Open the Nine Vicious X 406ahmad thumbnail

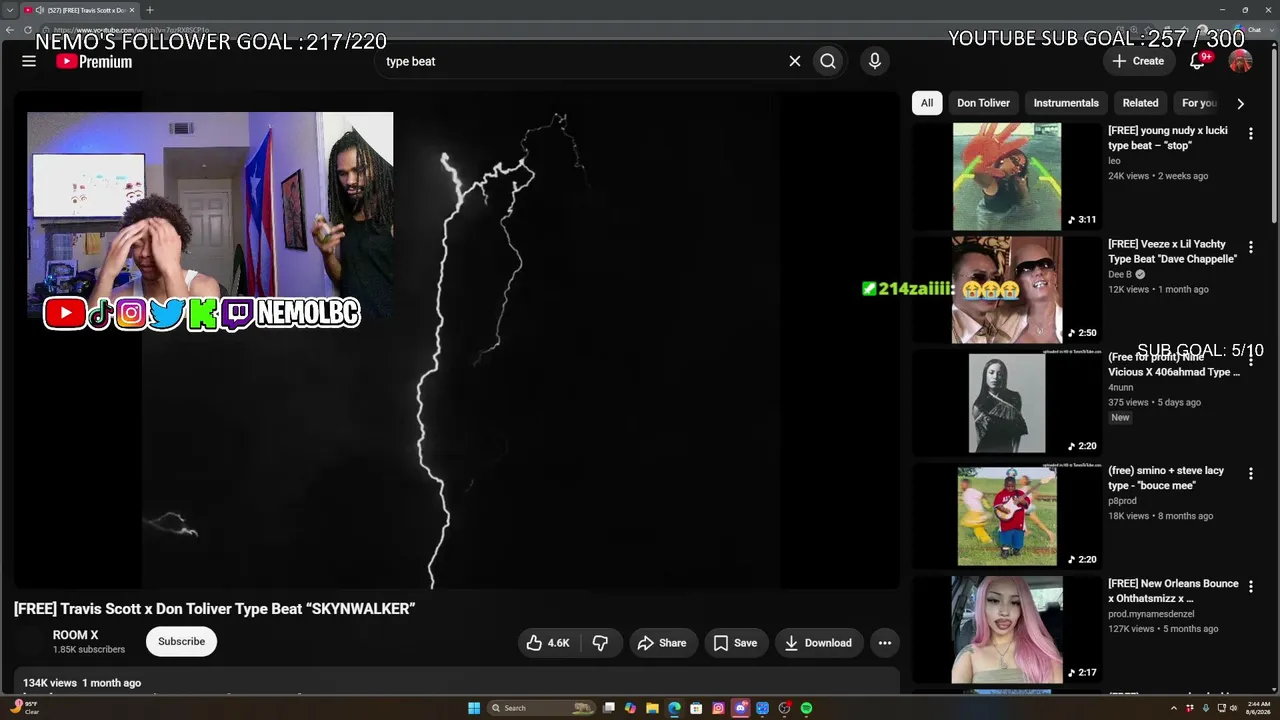tap(1007, 403)
